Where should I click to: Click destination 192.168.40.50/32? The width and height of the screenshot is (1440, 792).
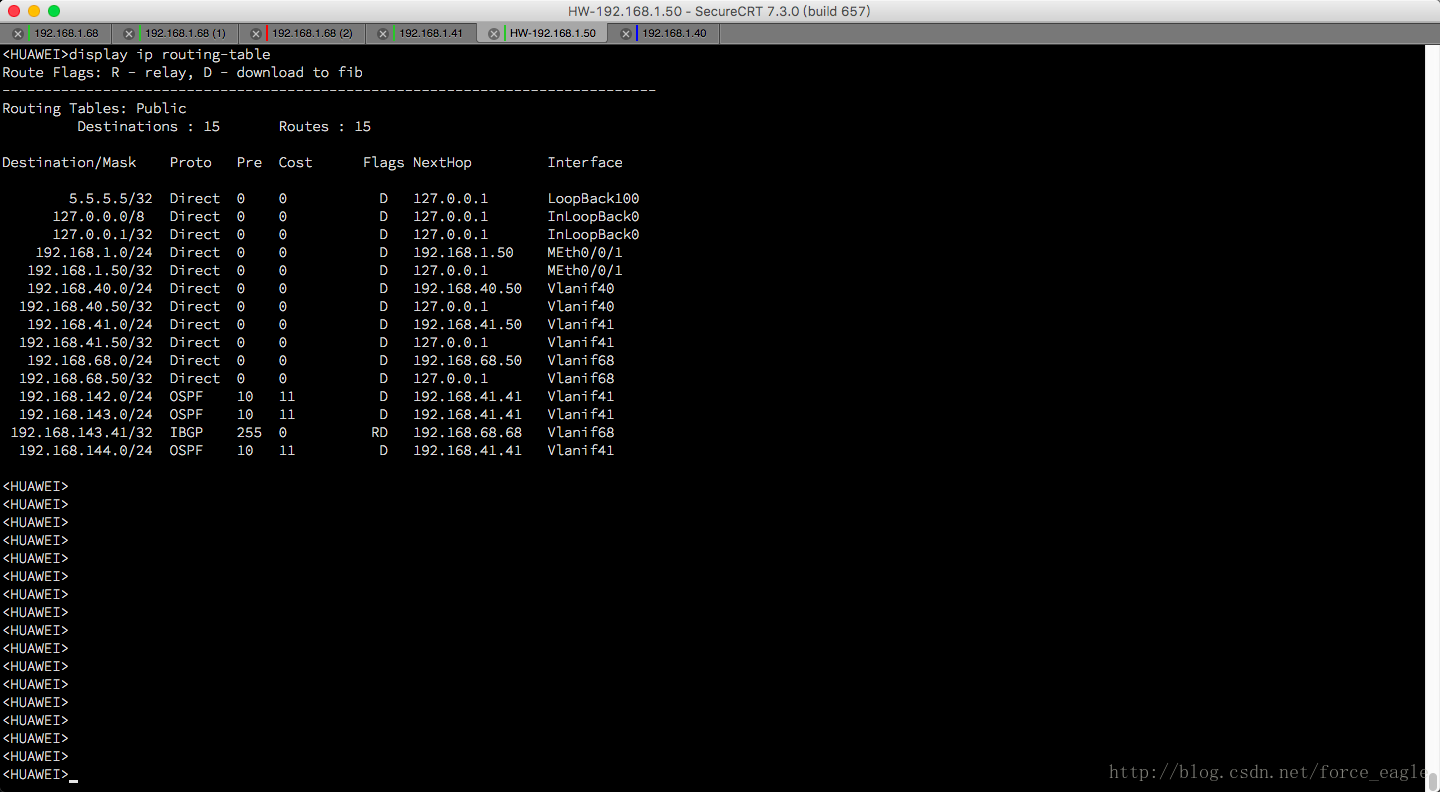click(86, 306)
